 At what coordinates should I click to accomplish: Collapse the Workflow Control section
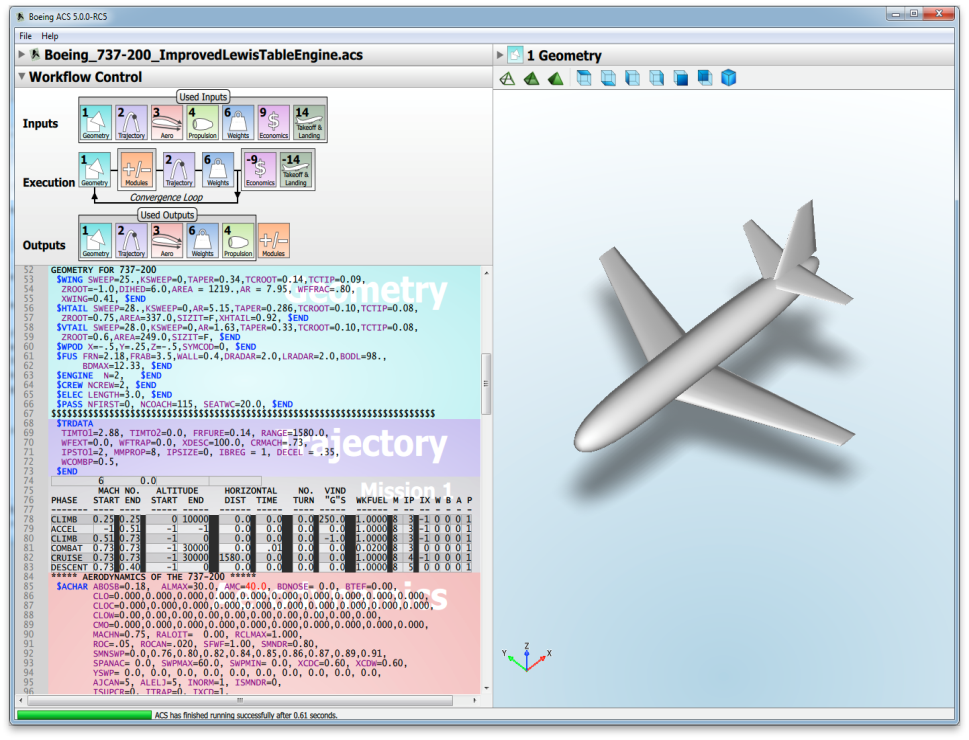(x=22, y=77)
